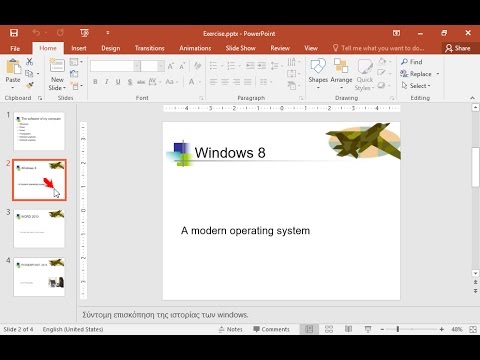Open the slide Layout dropdown
This screenshot has width=480, height=360.
[x=76, y=62]
